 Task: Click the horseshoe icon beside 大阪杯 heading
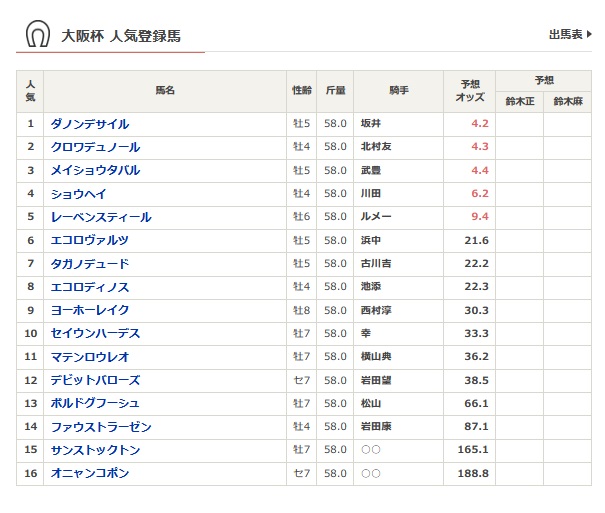click(37, 34)
